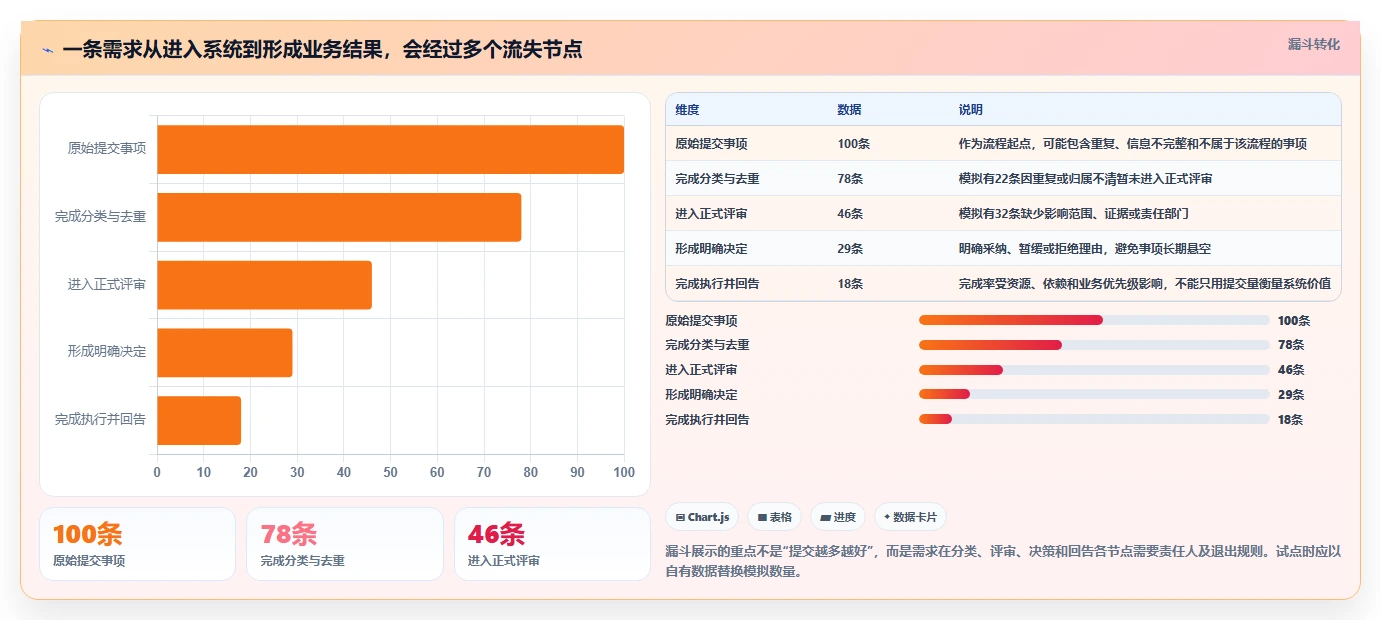Viewport: 1381px width, 620px height.
Task: Click the 数据 table column header
Action: pos(849,109)
